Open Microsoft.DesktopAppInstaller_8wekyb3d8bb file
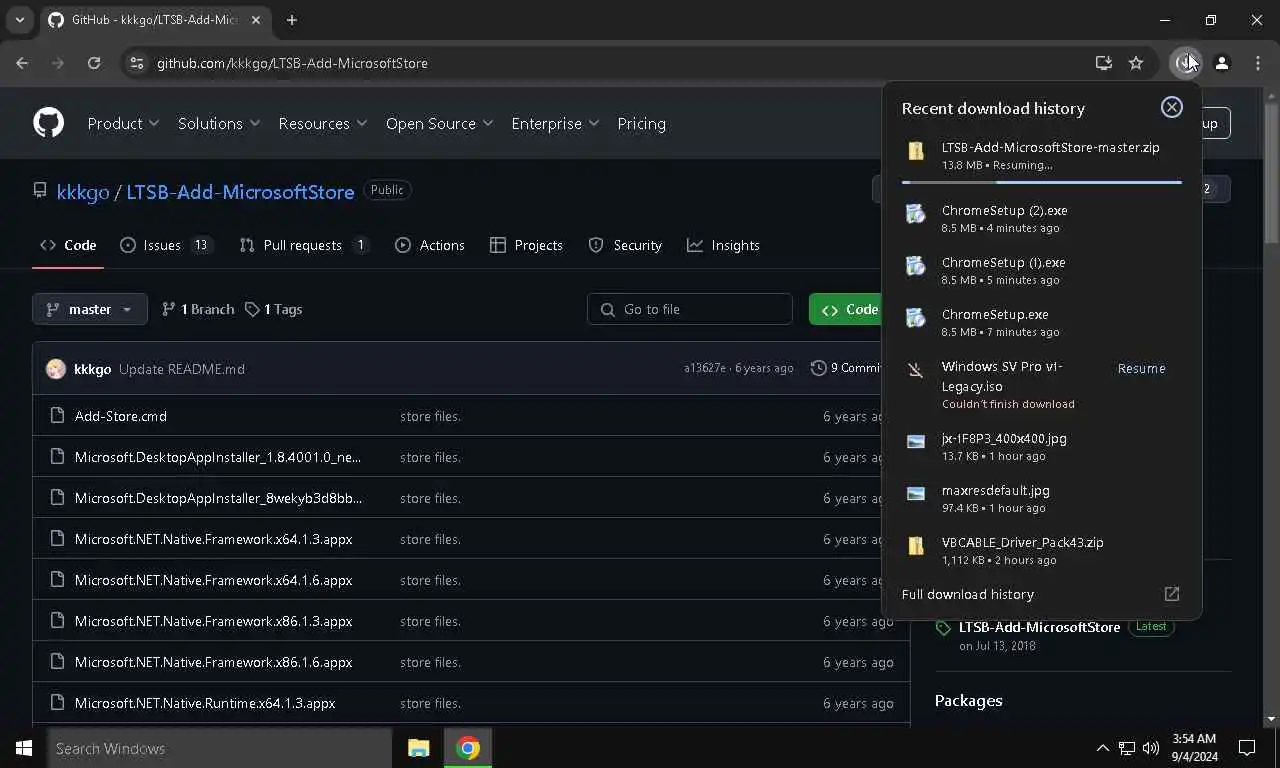Image resolution: width=1280 pixels, height=768 pixels. tap(218, 498)
